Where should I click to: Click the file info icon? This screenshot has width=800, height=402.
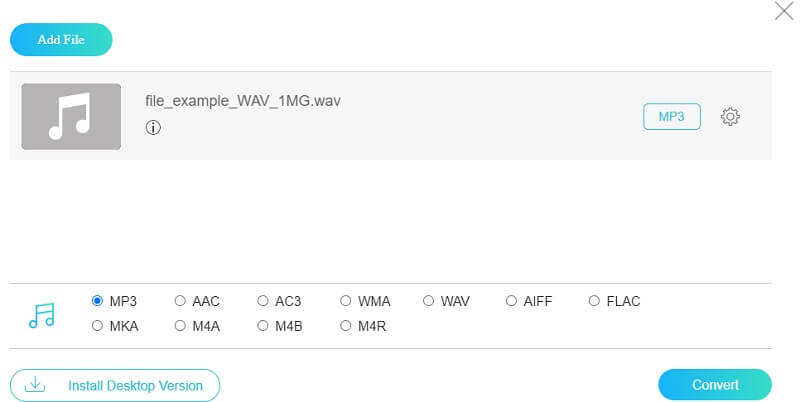[153, 128]
